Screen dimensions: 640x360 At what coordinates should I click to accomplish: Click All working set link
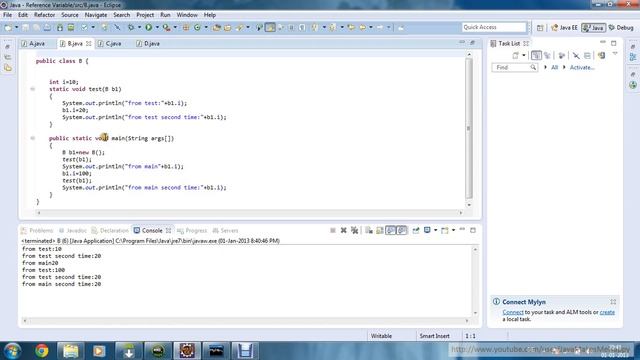coord(554,68)
